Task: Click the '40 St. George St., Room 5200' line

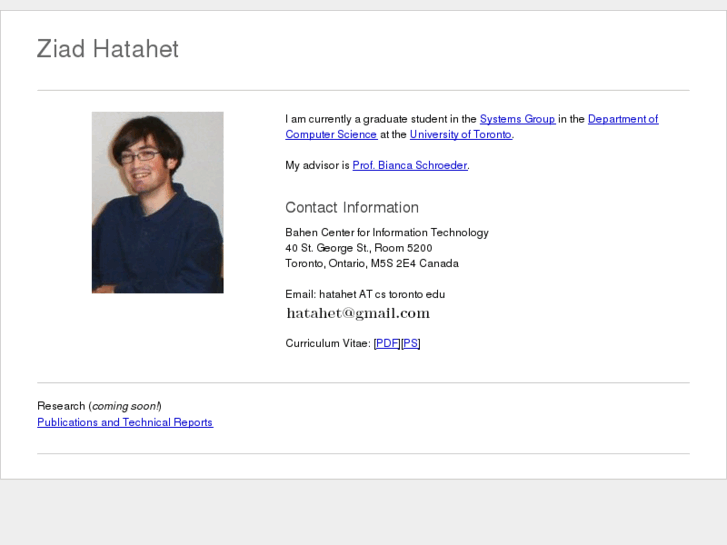Action: tap(359, 248)
